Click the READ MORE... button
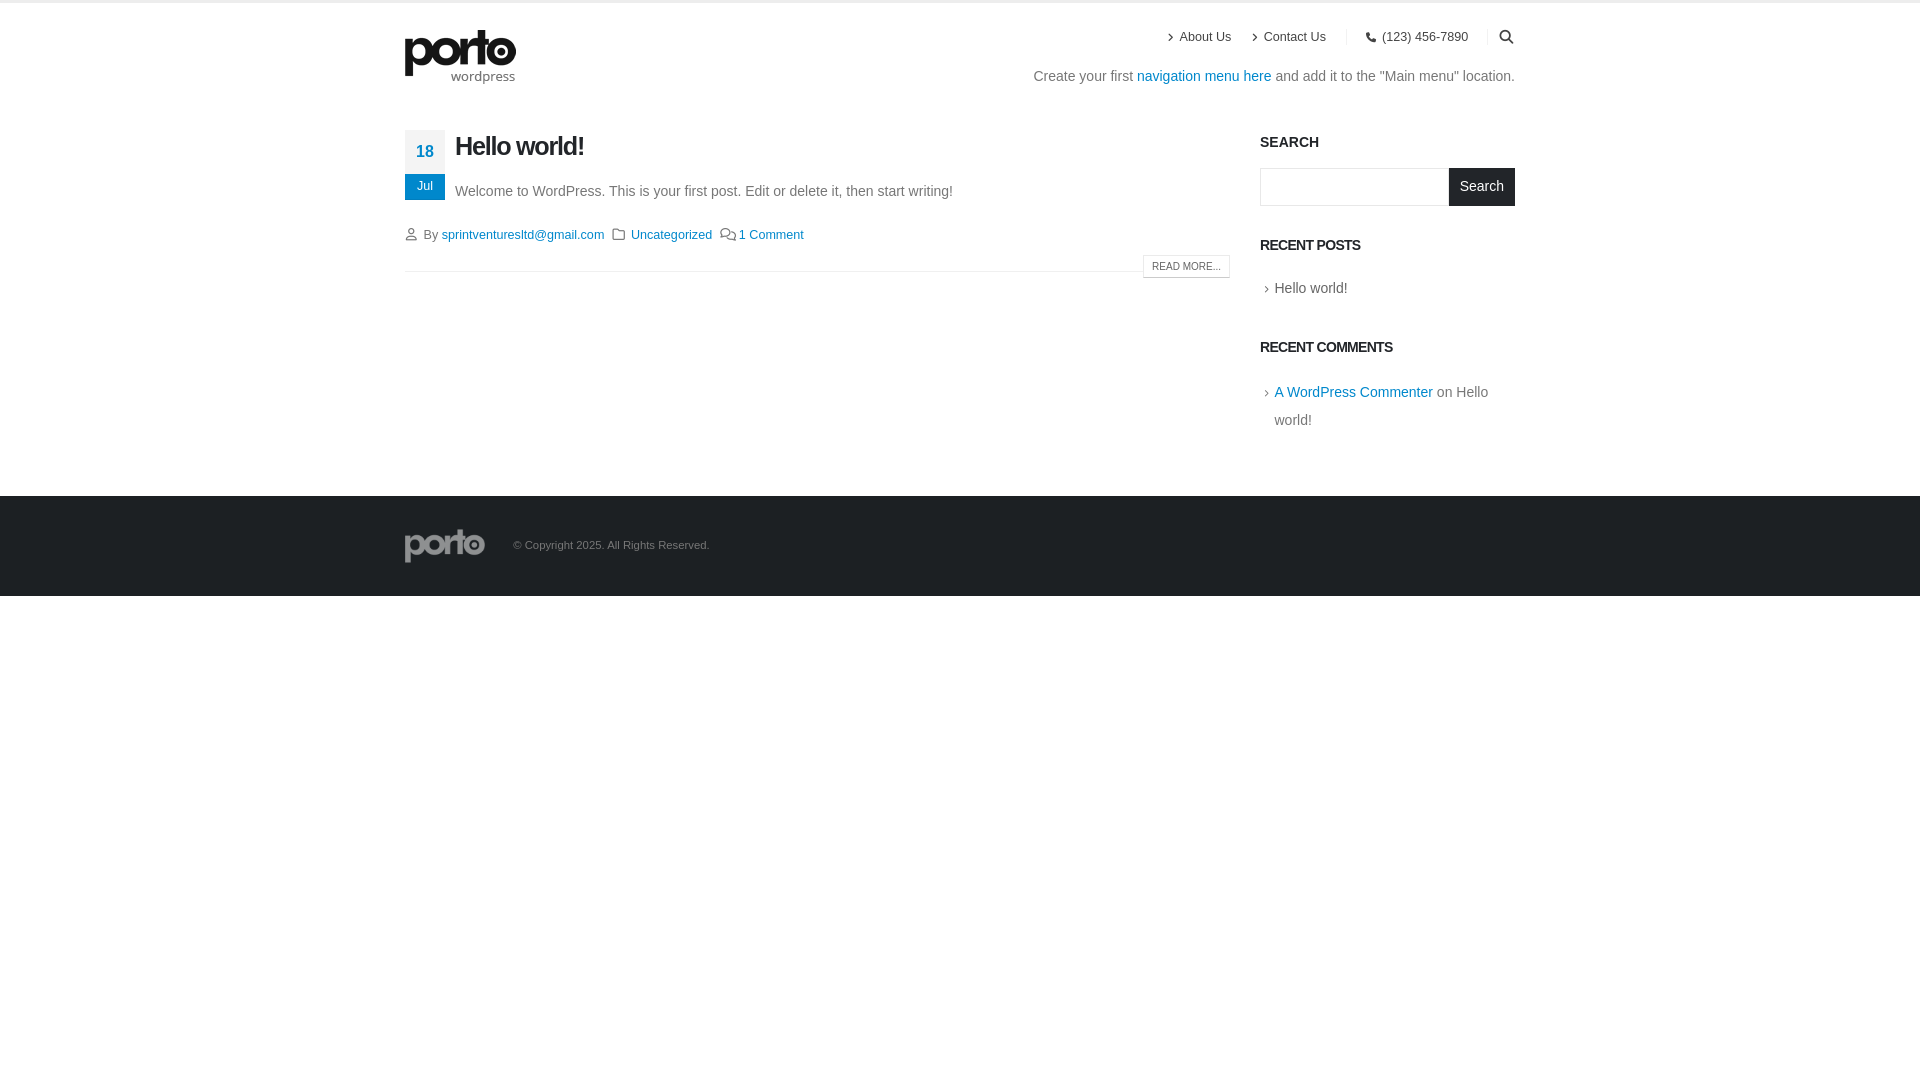 tap(1186, 266)
